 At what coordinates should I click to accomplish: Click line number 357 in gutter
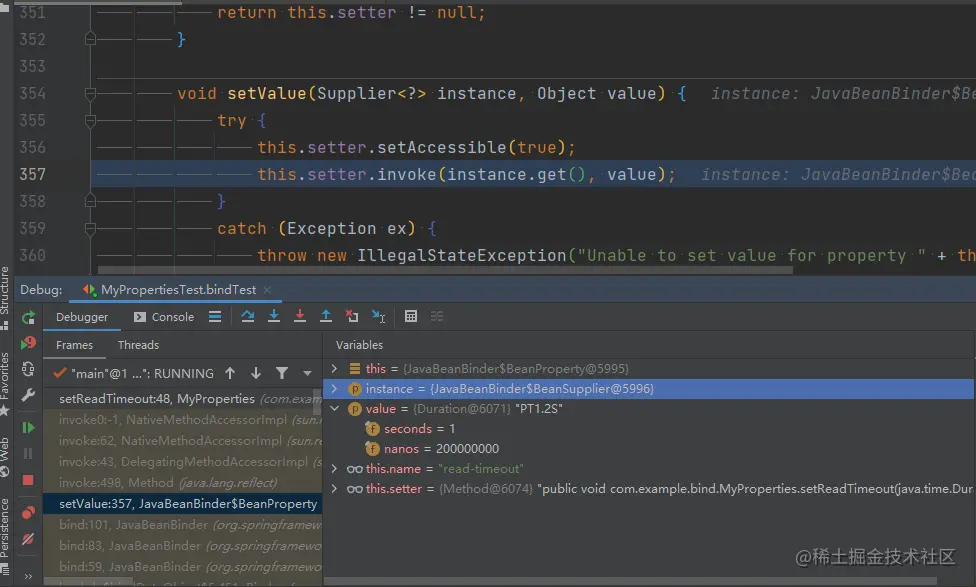(x=32, y=174)
